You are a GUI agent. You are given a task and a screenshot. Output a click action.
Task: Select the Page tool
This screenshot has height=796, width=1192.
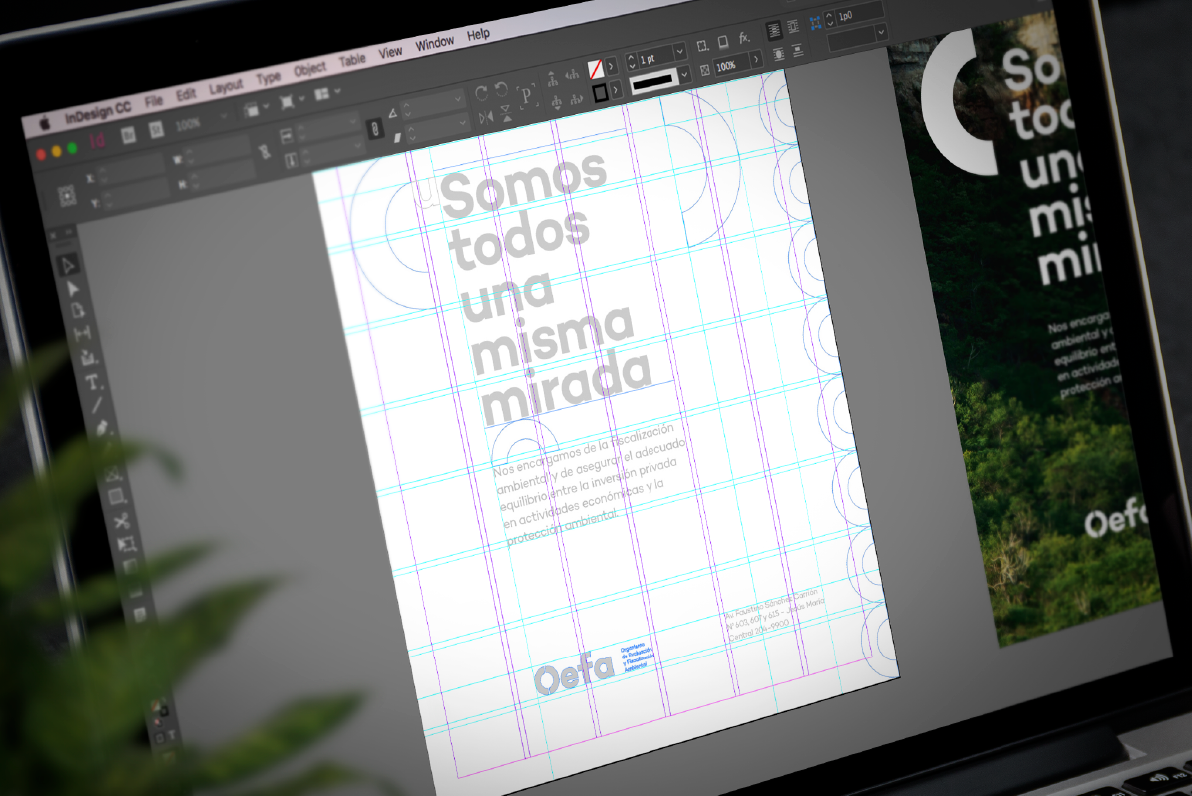[x=78, y=310]
